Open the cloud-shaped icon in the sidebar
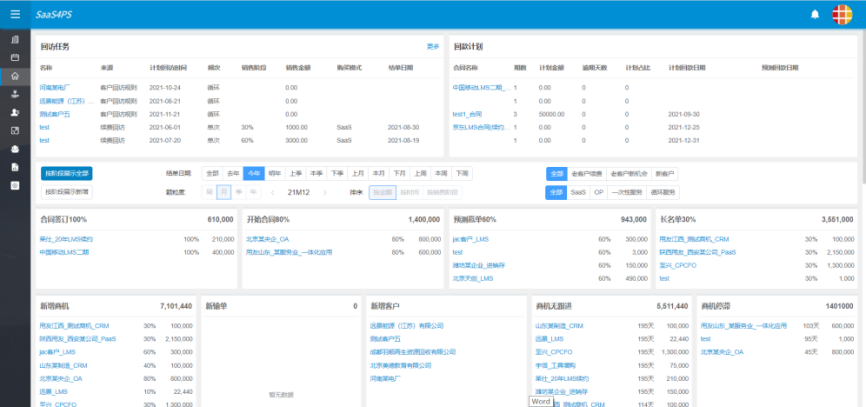This screenshot has width=866, height=407. click(15, 149)
